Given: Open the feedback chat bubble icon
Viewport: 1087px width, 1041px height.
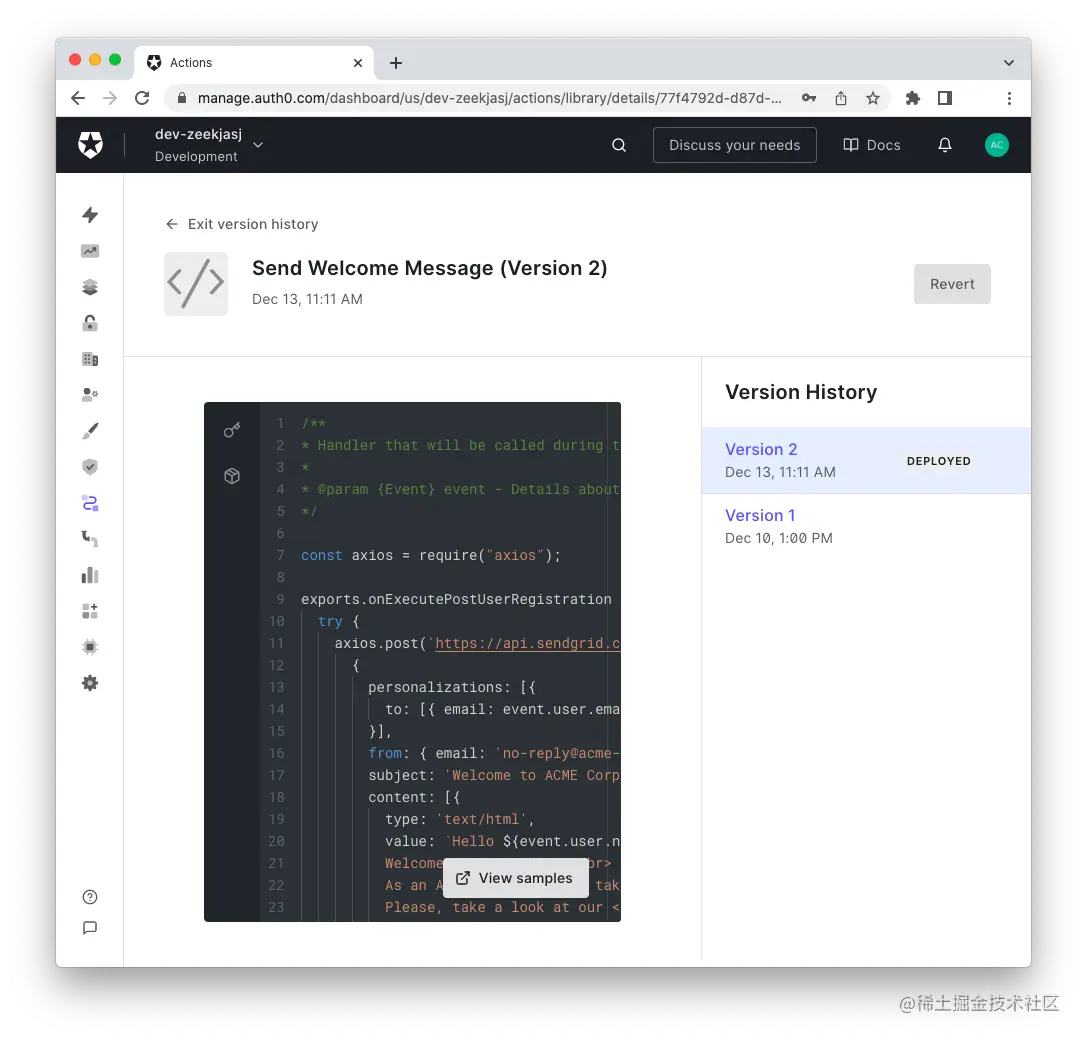Looking at the screenshot, I should tap(90, 927).
